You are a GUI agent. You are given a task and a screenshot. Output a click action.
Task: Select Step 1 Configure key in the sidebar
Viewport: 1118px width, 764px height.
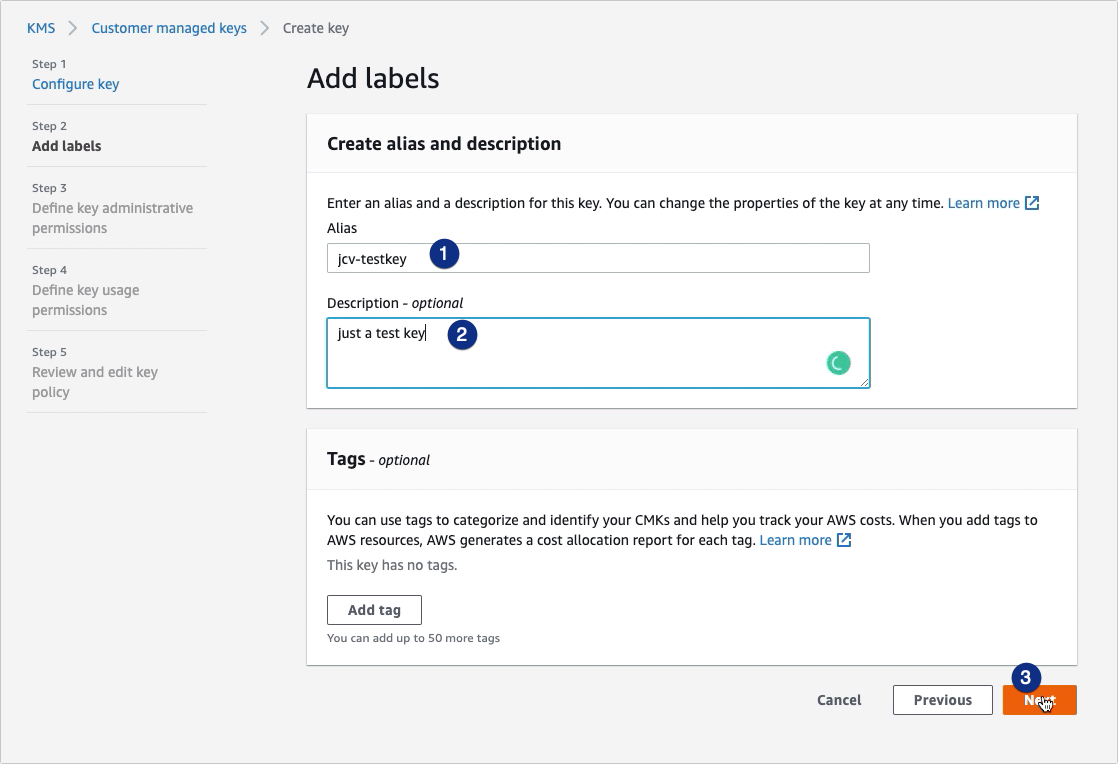coord(75,84)
